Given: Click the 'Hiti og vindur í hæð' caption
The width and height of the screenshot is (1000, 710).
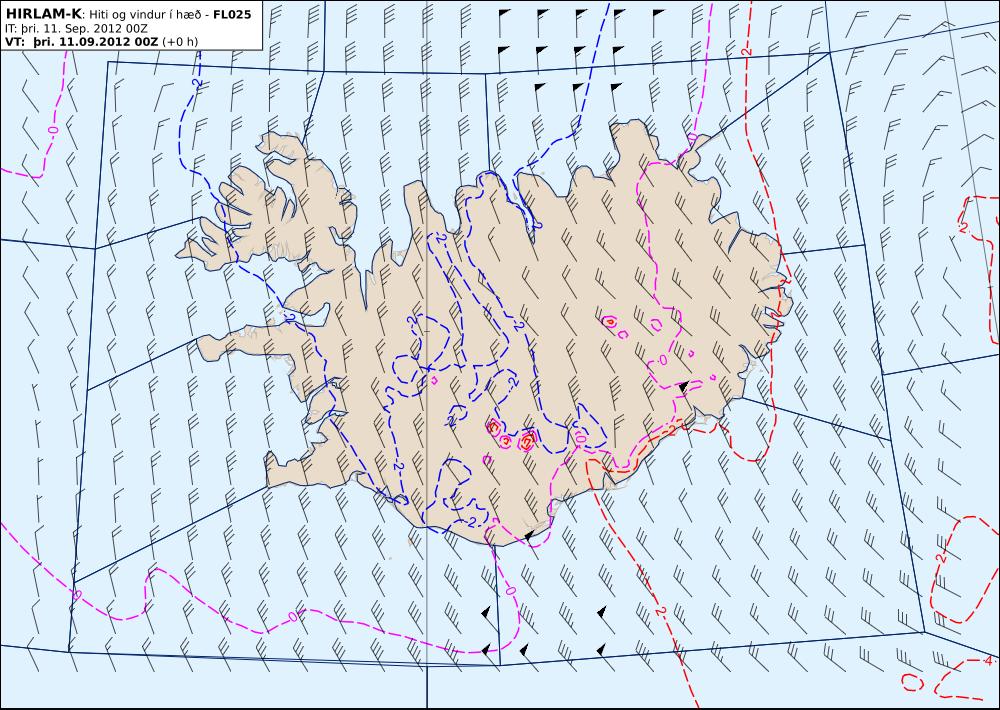Looking at the screenshot, I should (x=146, y=15).
